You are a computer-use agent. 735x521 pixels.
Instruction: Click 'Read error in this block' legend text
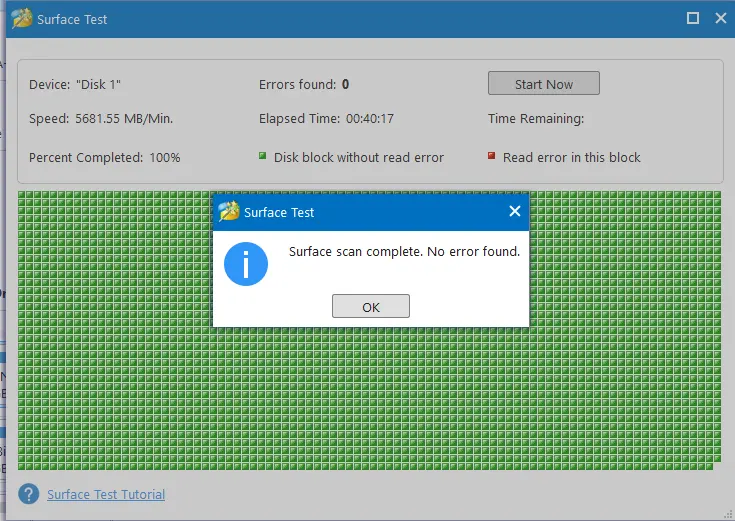pos(571,158)
